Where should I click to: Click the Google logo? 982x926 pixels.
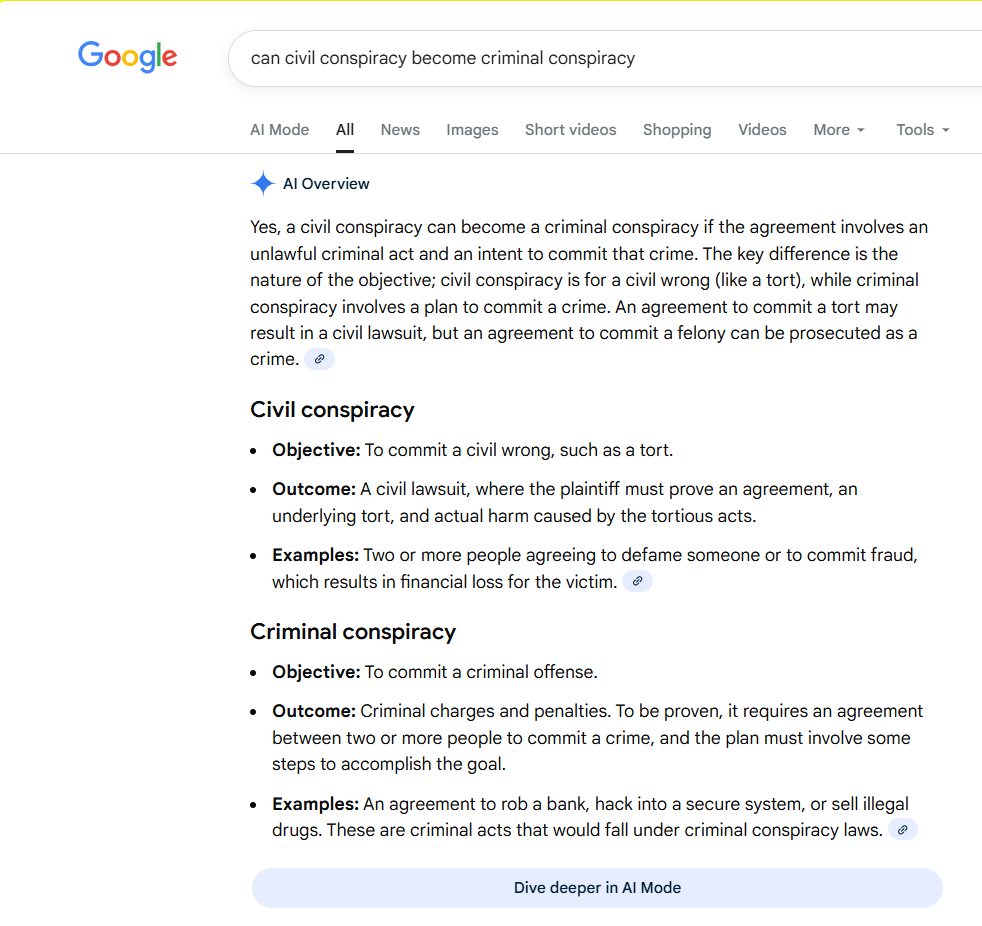click(x=127, y=57)
